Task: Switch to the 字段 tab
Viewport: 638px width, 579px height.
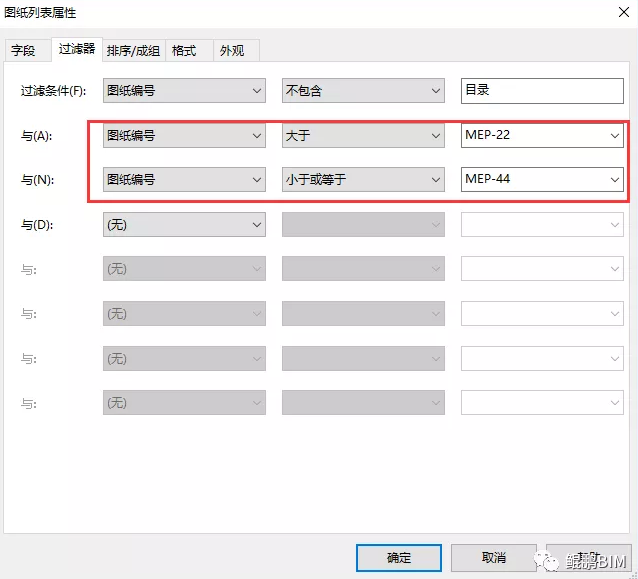Action: tap(24, 50)
